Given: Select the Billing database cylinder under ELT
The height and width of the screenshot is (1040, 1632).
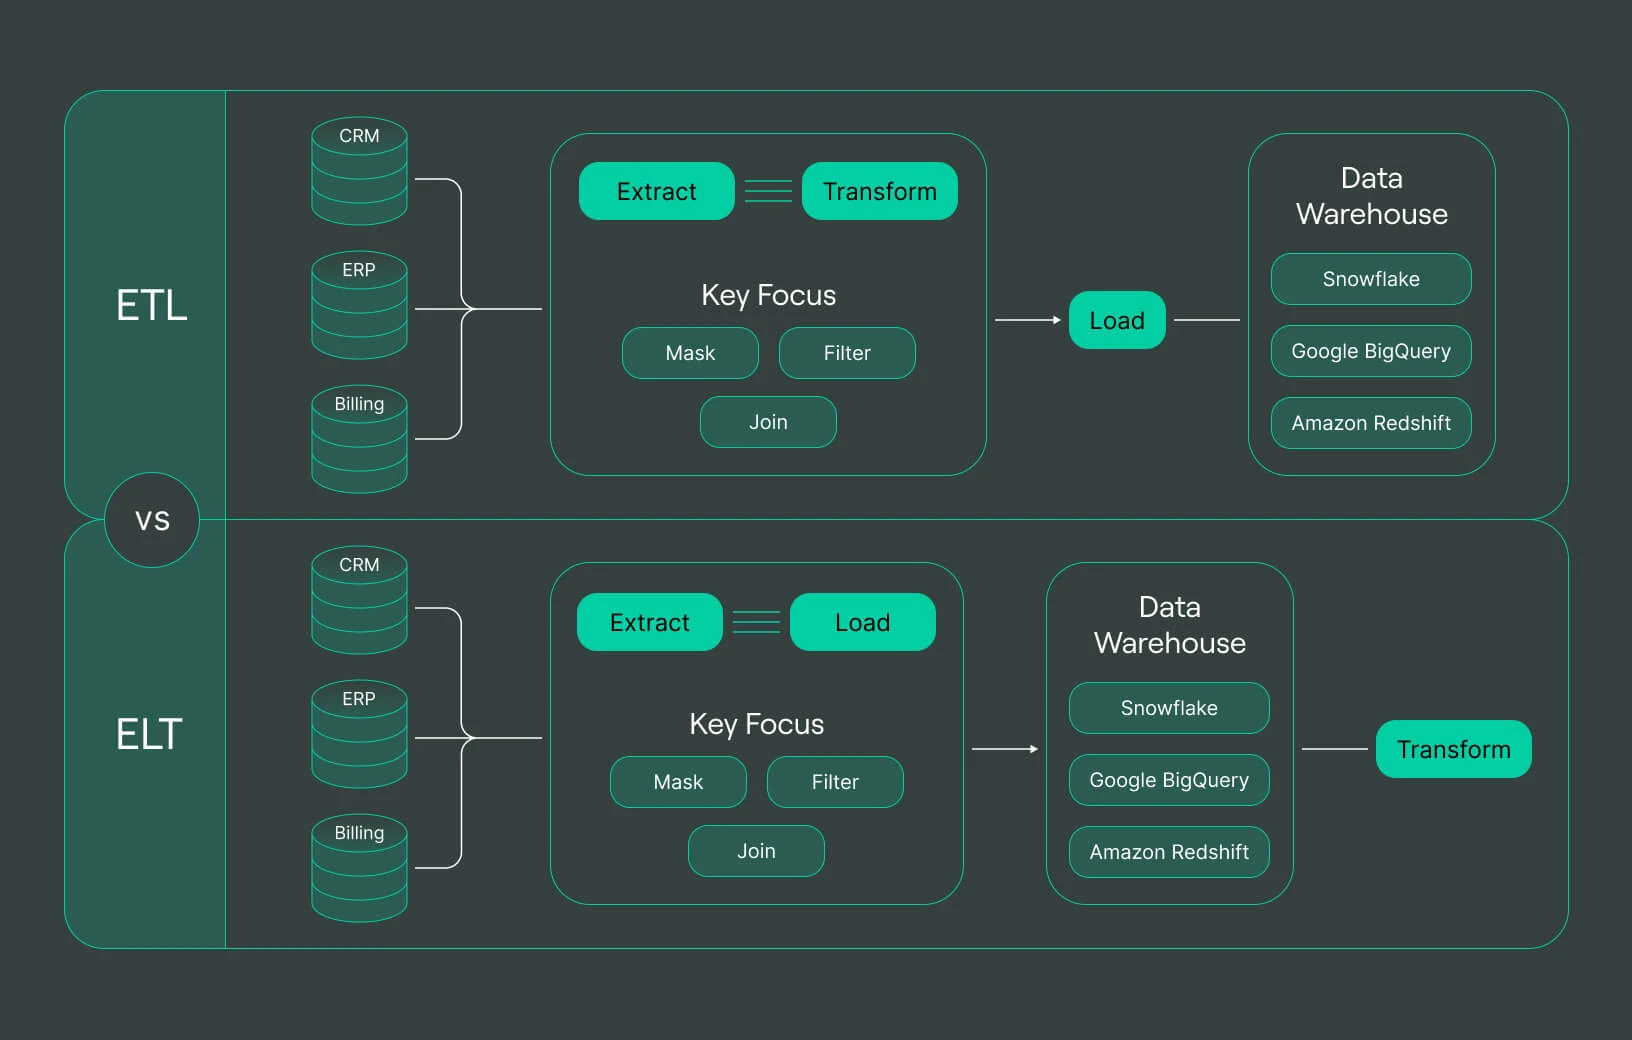Looking at the screenshot, I should (358, 868).
